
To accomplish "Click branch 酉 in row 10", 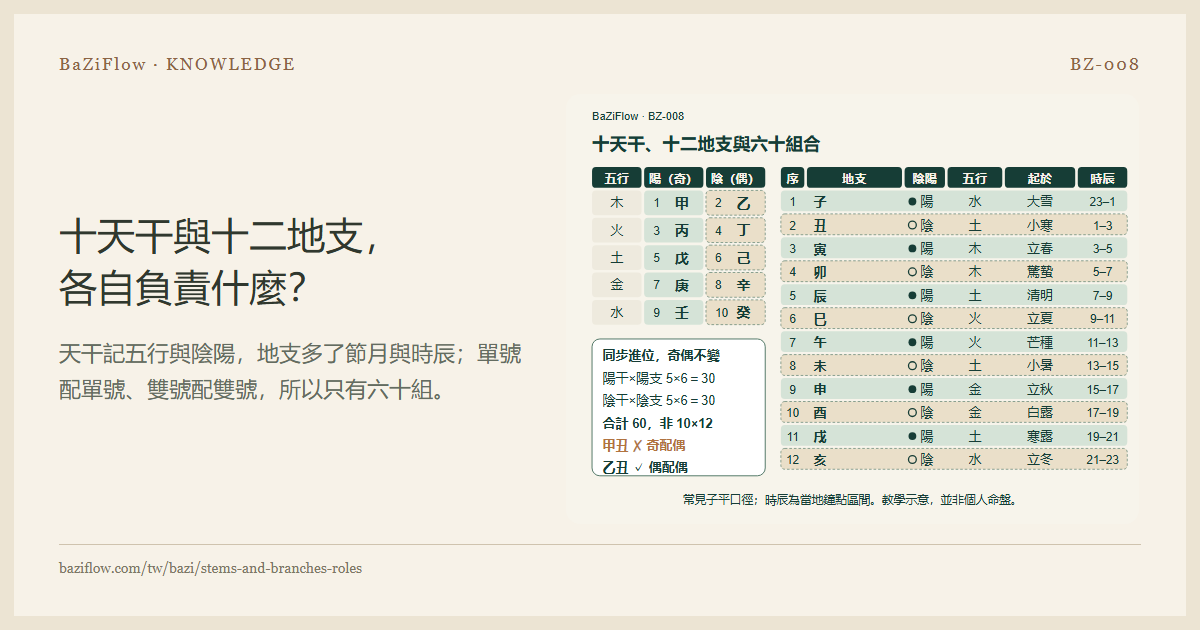I will pos(820,412).
